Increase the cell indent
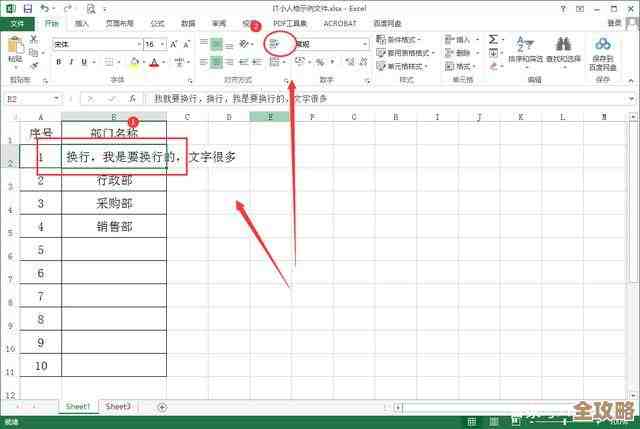This screenshot has width=640, height=429. pyautogui.click(x=257, y=62)
